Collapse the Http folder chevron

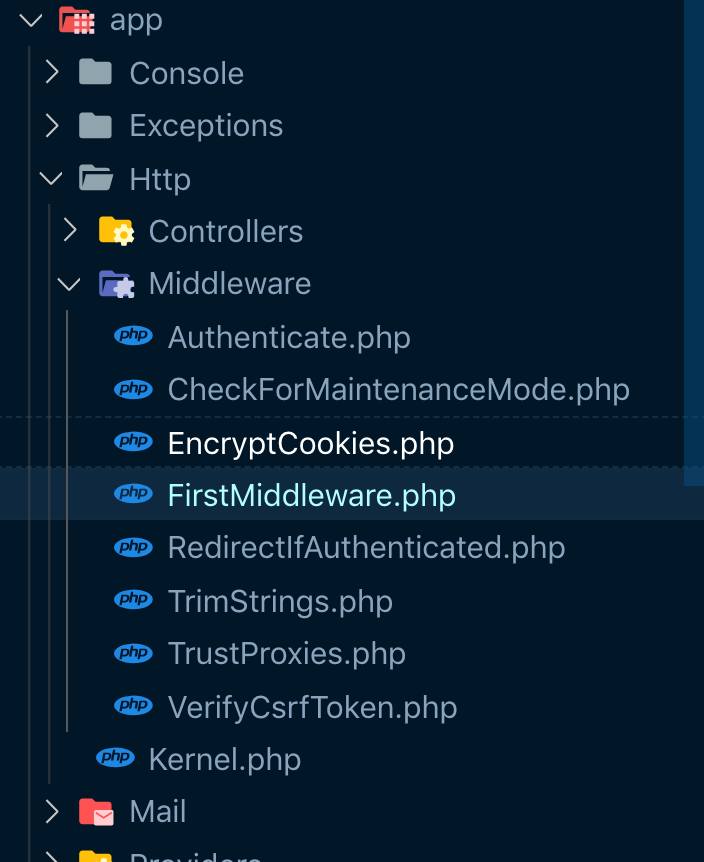pyautogui.click(x=51, y=179)
